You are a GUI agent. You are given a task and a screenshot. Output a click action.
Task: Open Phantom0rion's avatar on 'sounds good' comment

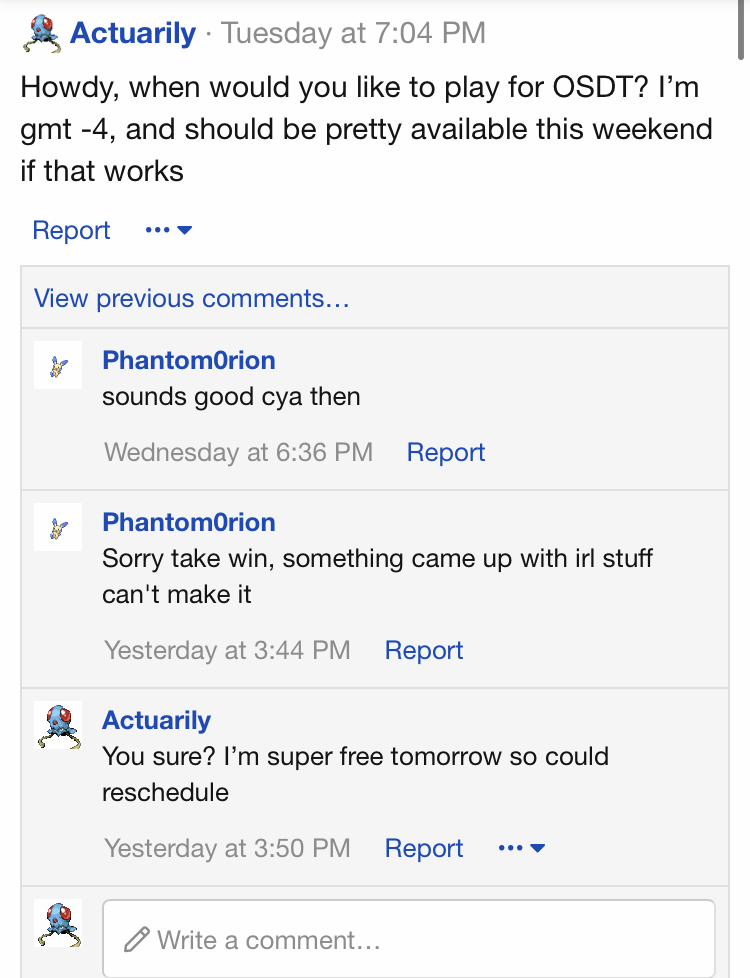[x=57, y=366]
